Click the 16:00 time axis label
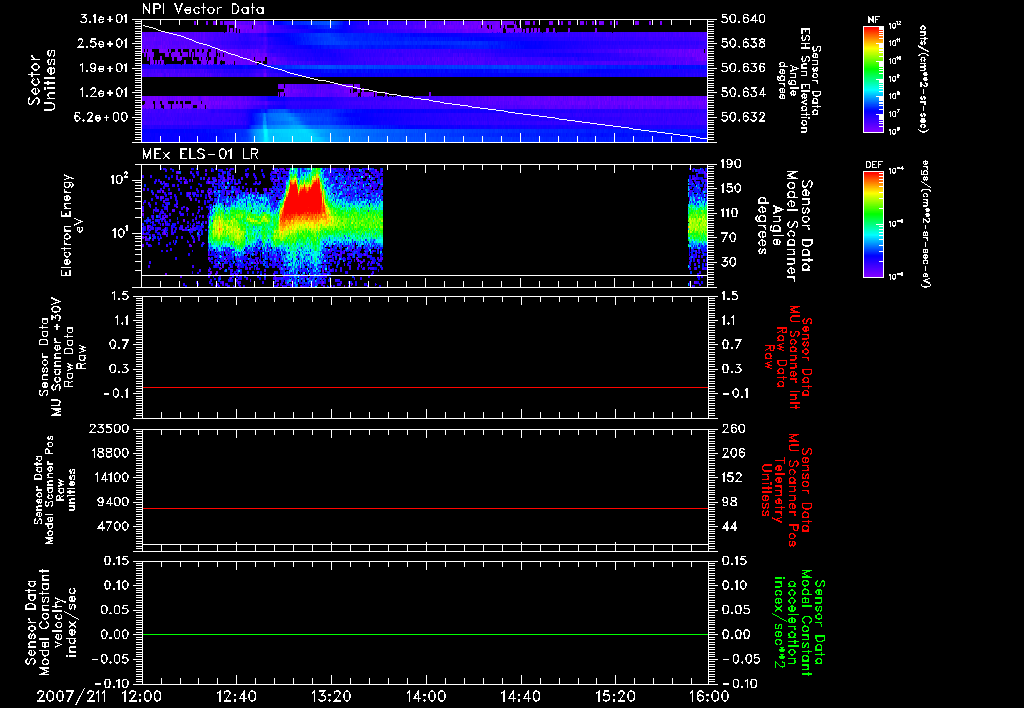 click(709, 696)
